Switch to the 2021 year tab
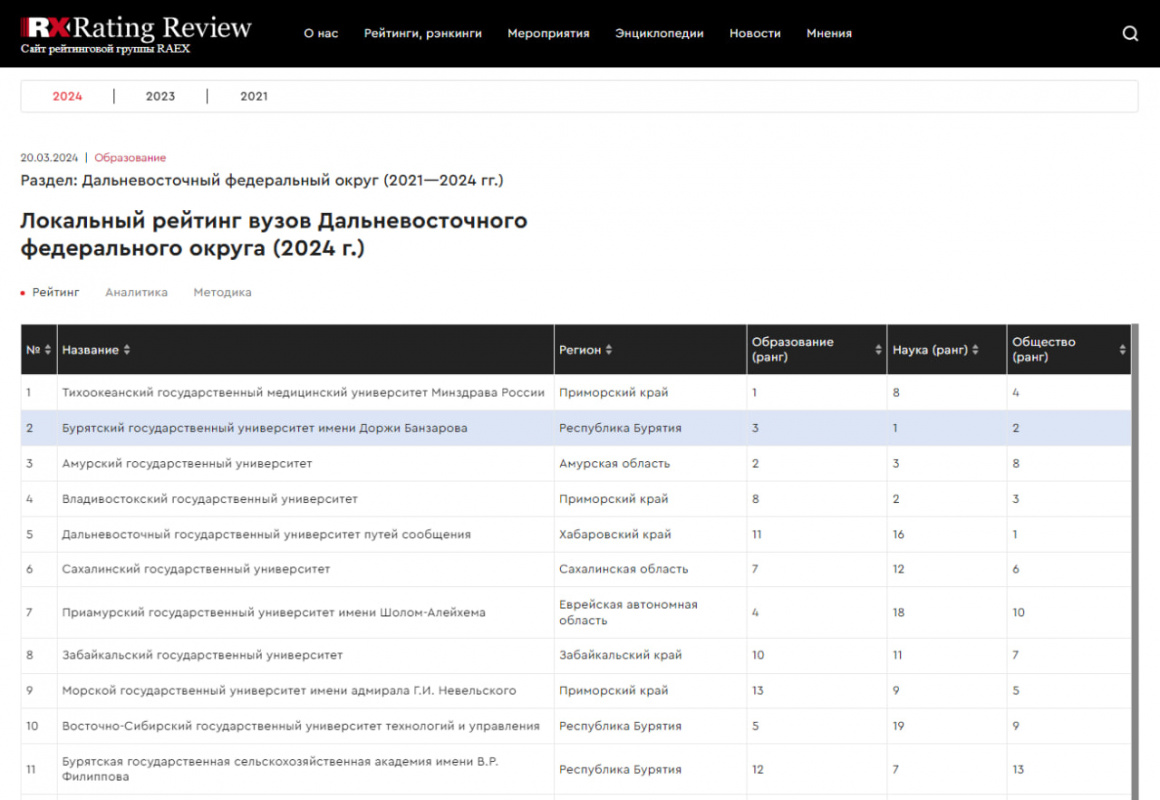 (x=254, y=97)
